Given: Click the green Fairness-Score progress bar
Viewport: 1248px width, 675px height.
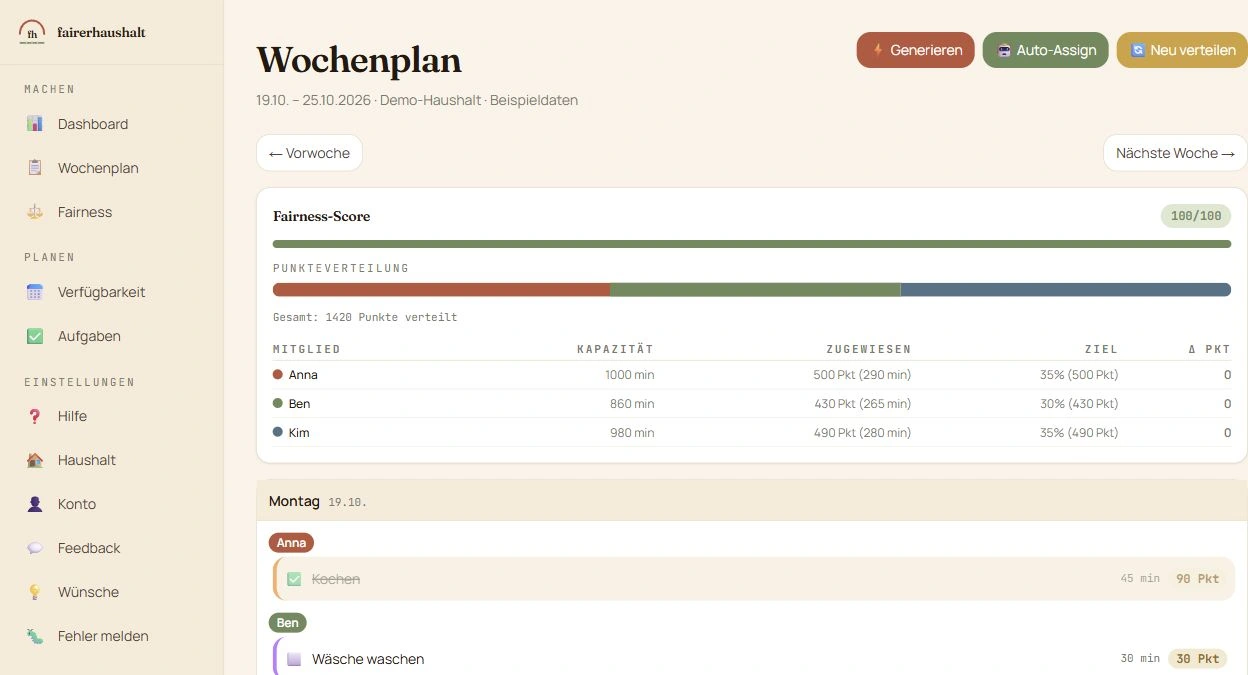Looking at the screenshot, I should (x=752, y=244).
